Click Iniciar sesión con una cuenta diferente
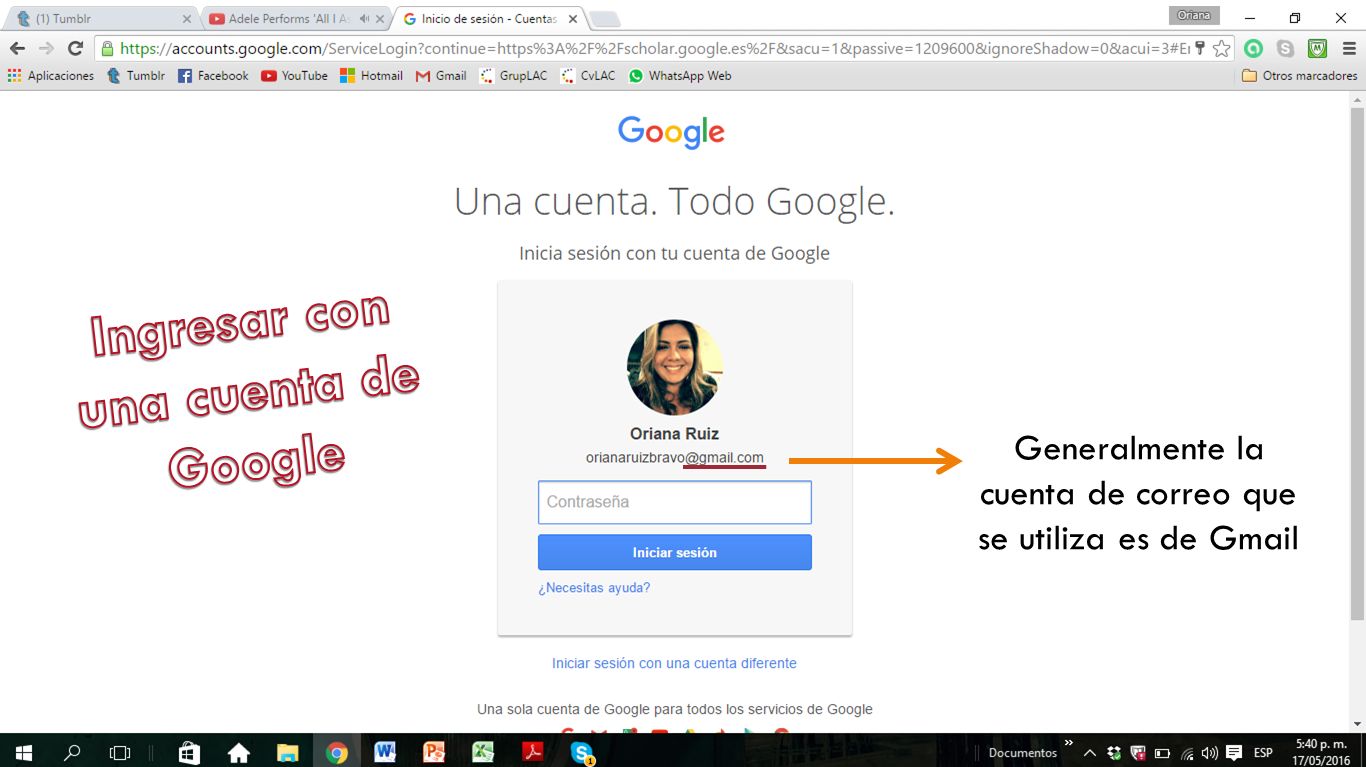Image resolution: width=1366 pixels, height=767 pixels. pyautogui.click(x=674, y=663)
